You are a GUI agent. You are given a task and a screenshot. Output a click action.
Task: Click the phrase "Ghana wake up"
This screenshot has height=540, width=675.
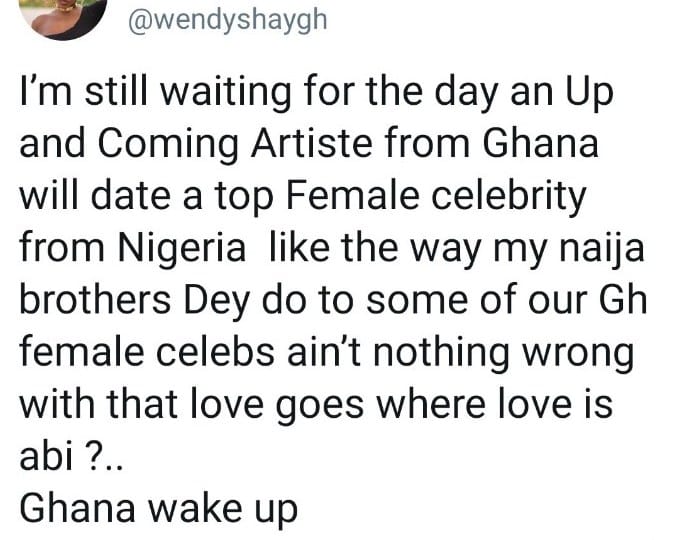(x=159, y=509)
